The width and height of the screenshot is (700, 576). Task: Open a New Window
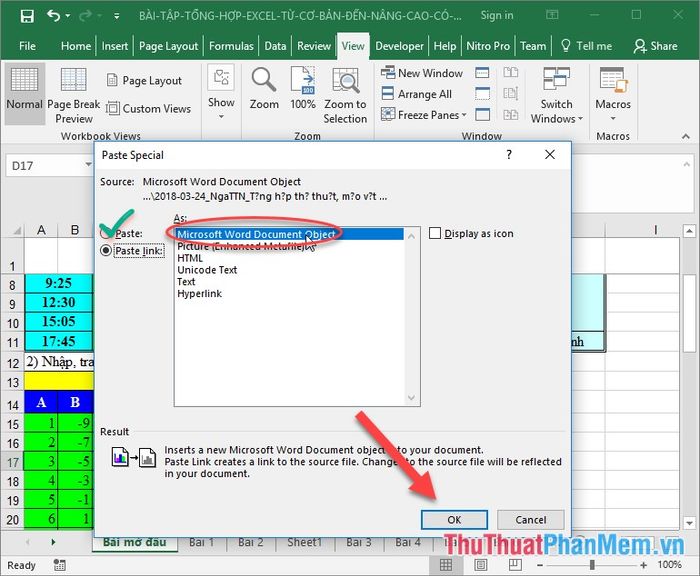click(x=421, y=73)
